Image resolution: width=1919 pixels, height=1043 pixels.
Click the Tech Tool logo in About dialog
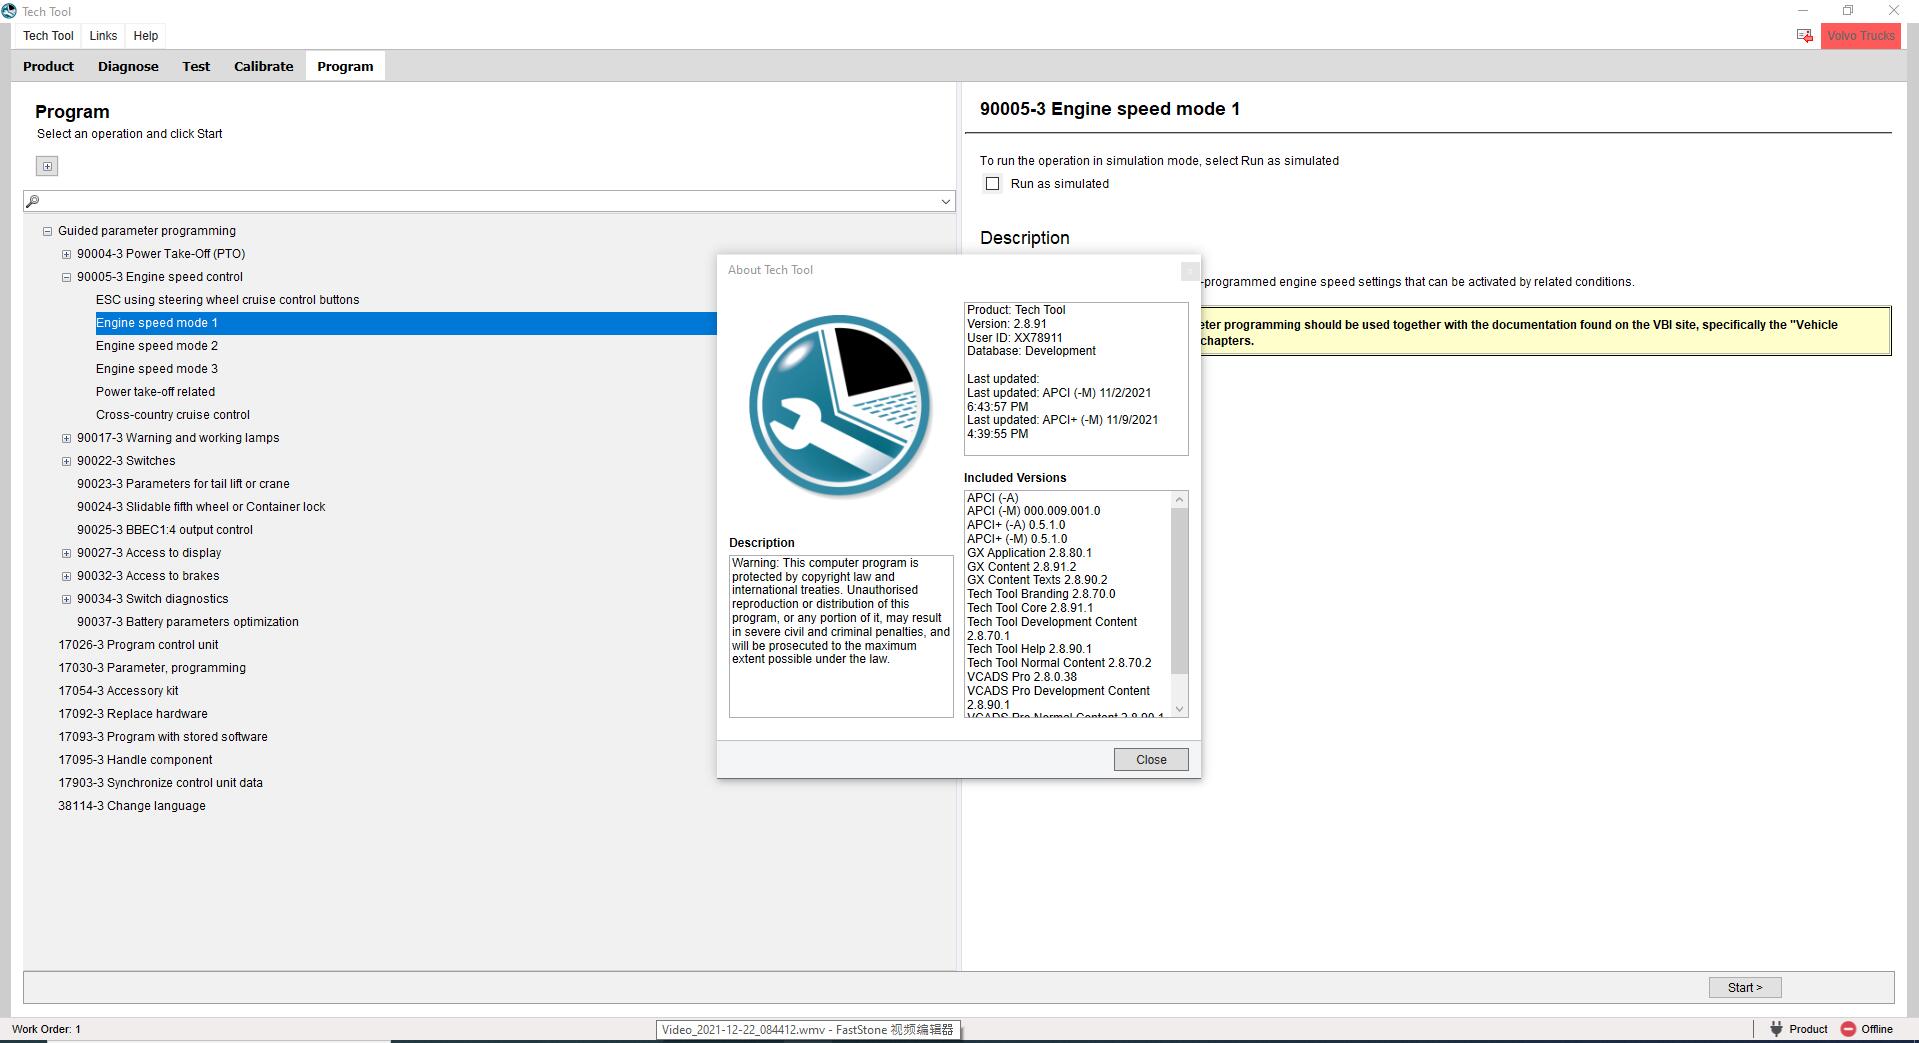839,406
